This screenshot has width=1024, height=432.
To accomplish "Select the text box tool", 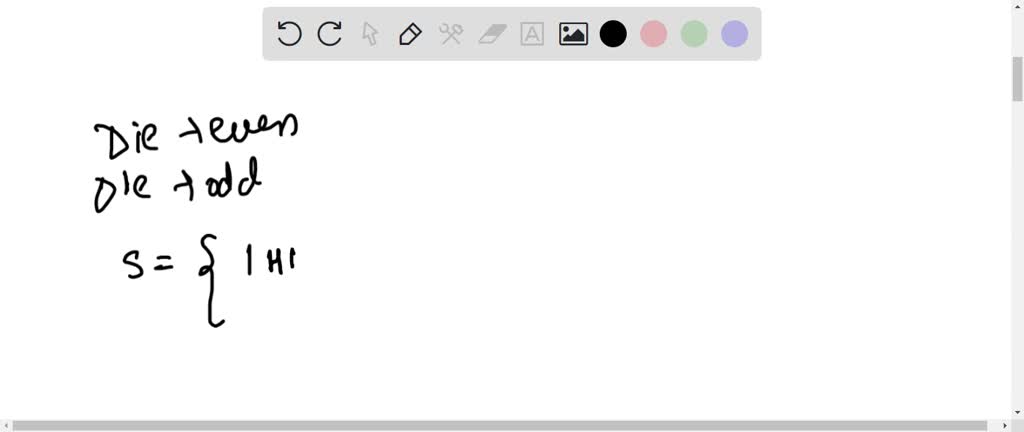I will 532,34.
